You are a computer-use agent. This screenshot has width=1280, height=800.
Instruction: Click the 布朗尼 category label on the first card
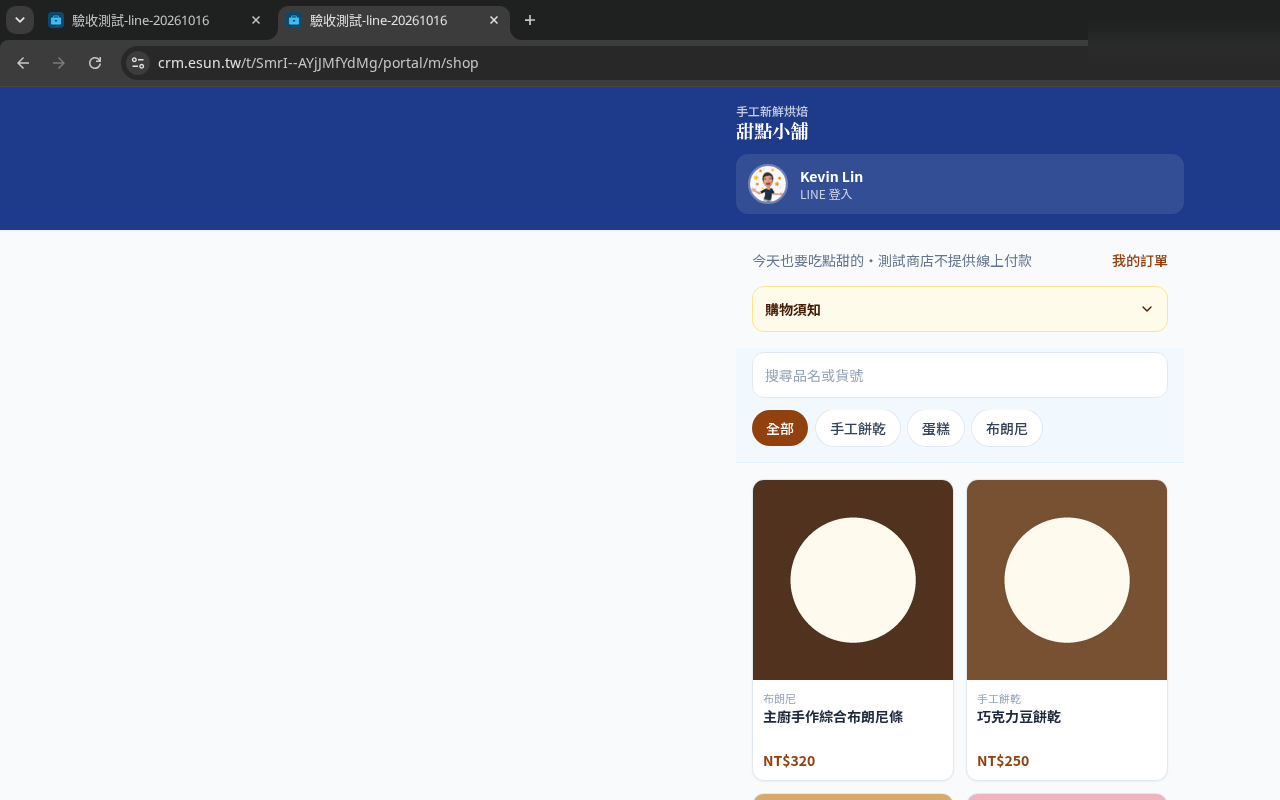780,699
